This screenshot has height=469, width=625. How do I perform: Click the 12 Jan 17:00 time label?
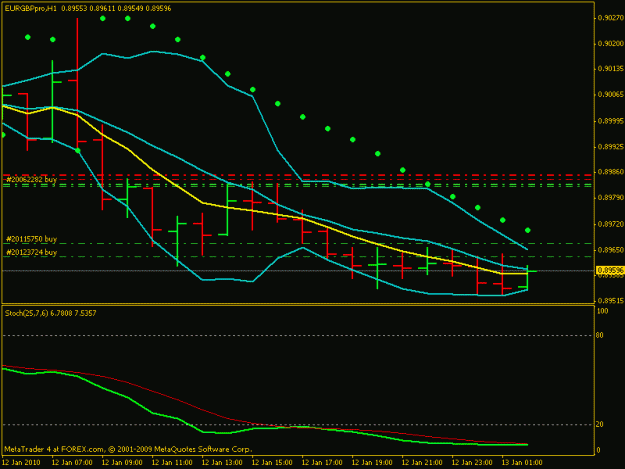click(x=322, y=463)
